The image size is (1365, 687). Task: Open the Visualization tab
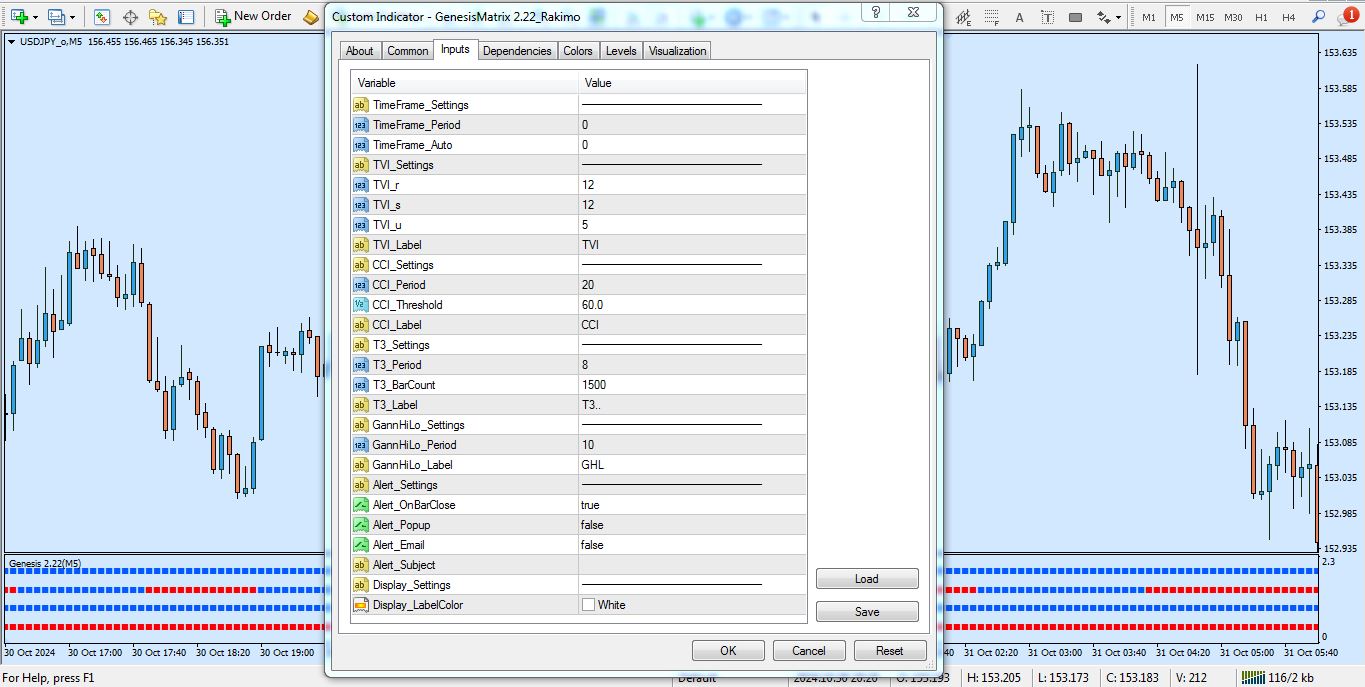677,51
